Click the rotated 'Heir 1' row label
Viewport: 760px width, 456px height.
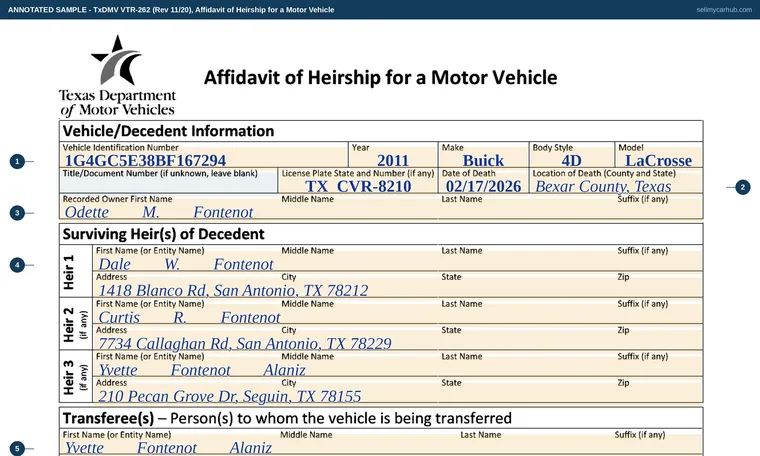point(69,272)
